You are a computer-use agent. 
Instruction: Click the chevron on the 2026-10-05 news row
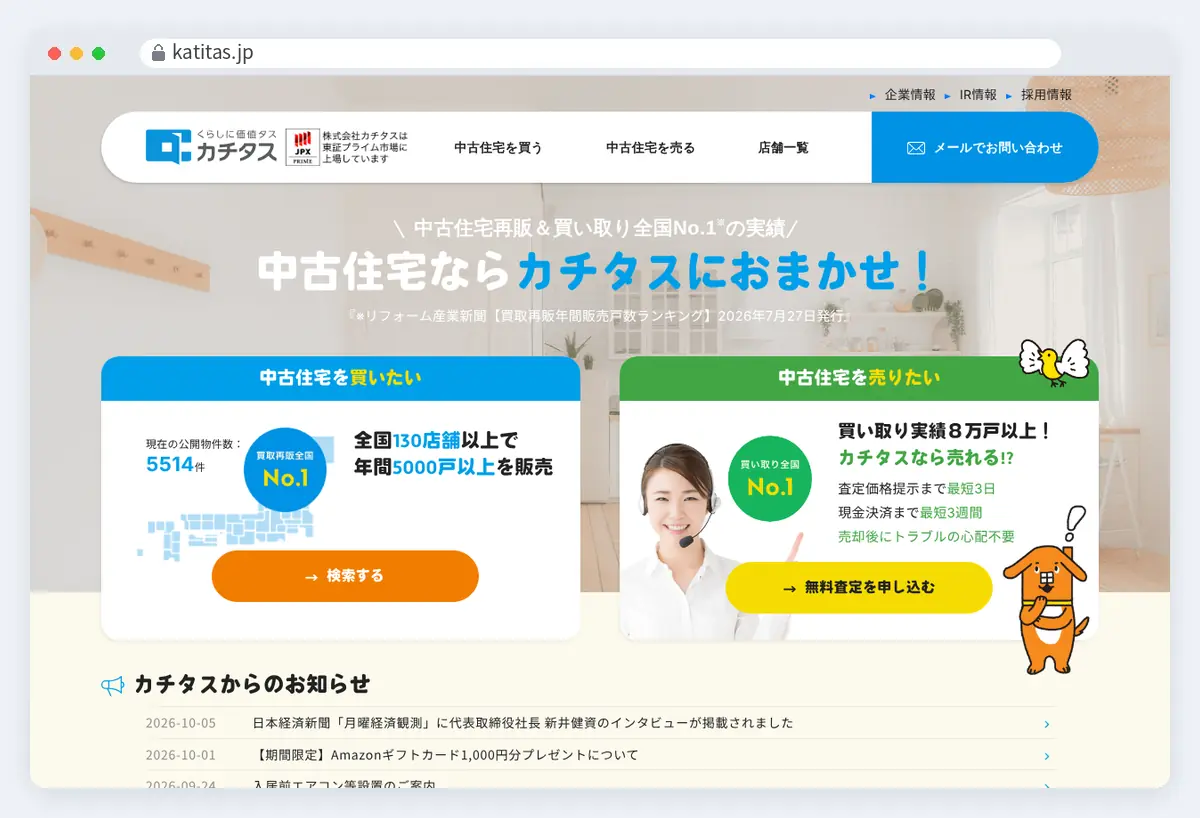1047,724
